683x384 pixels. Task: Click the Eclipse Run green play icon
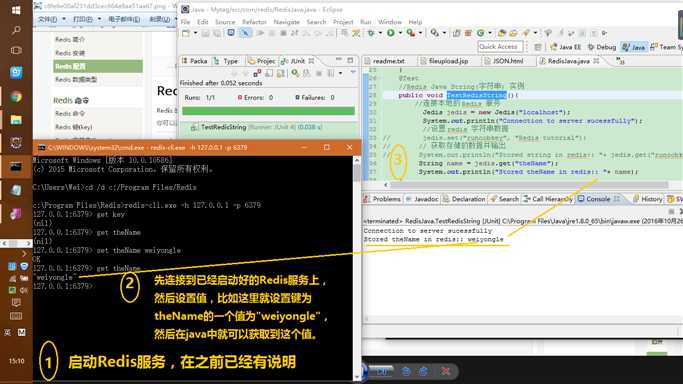click(x=391, y=33)
